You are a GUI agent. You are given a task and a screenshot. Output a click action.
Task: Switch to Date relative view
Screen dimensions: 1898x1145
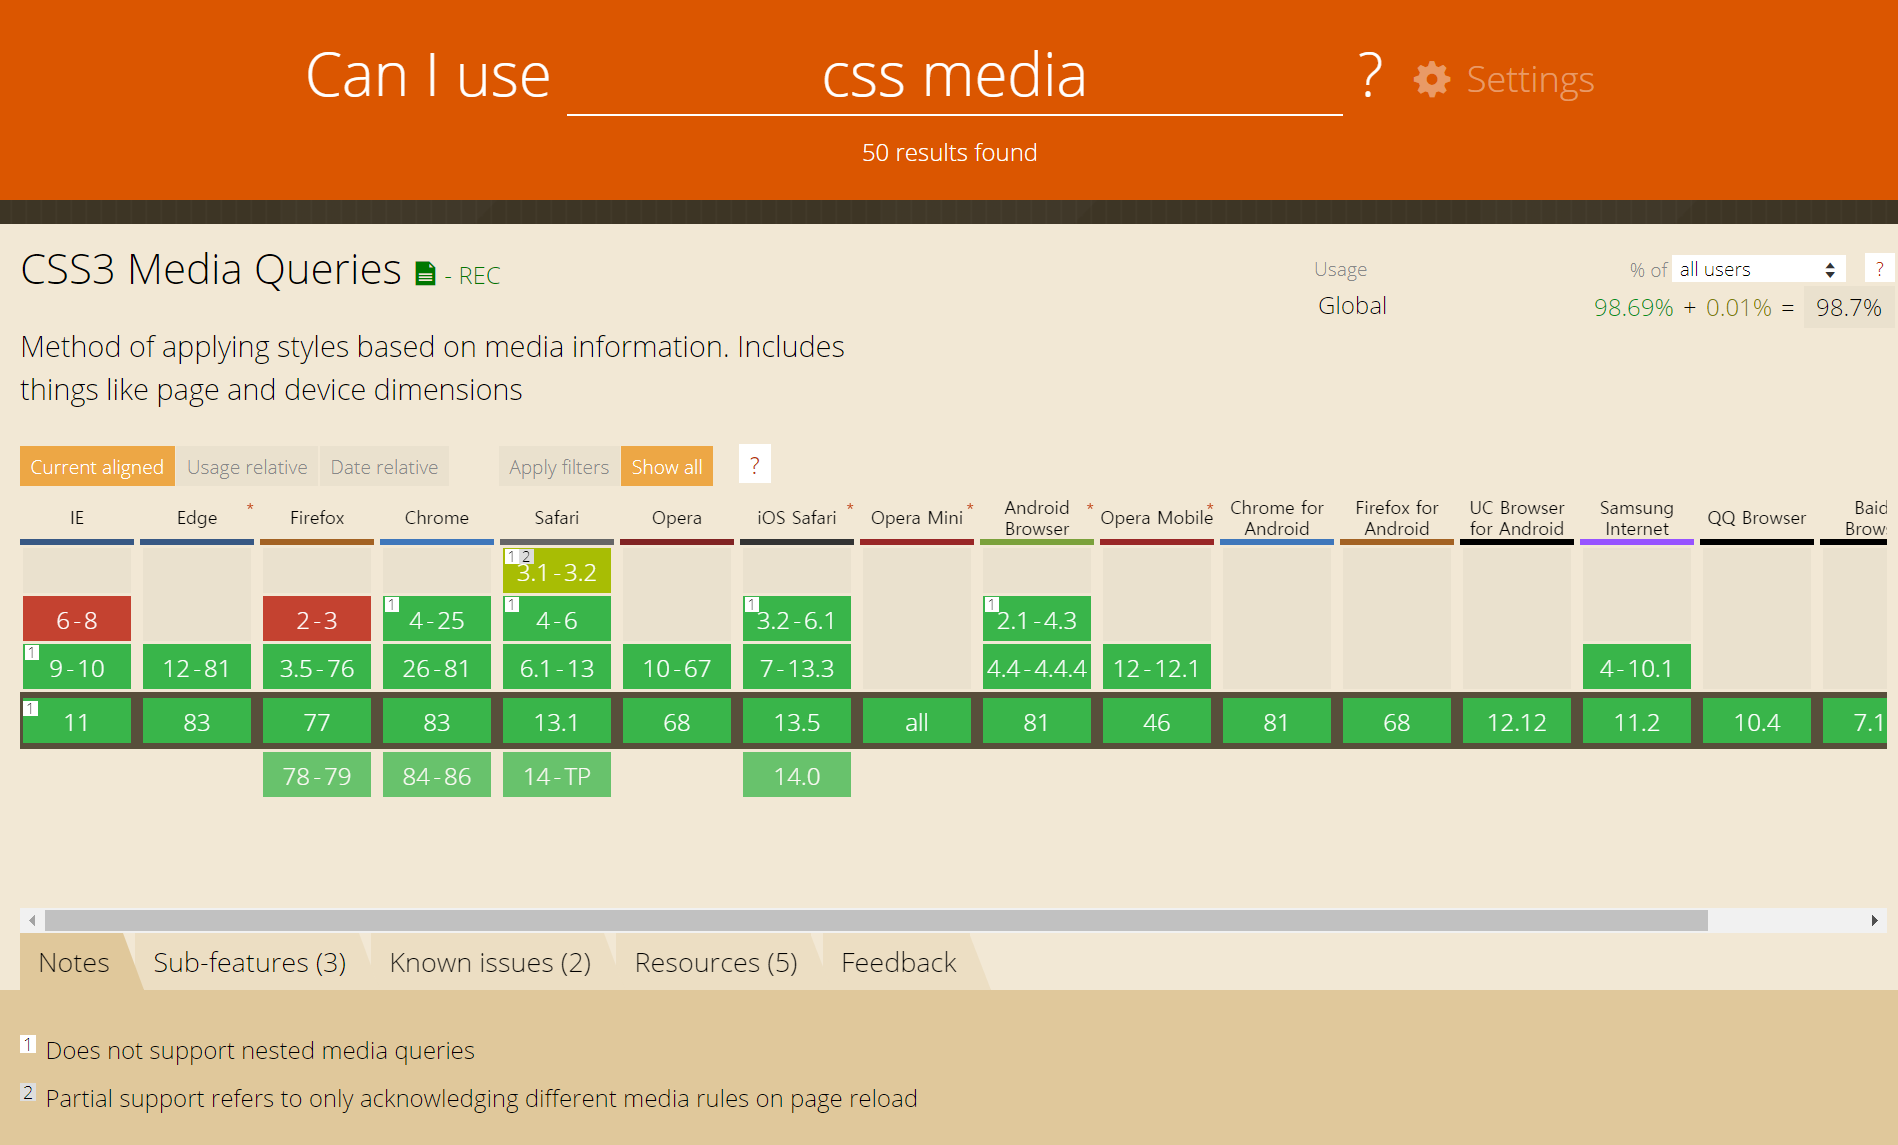384,467
